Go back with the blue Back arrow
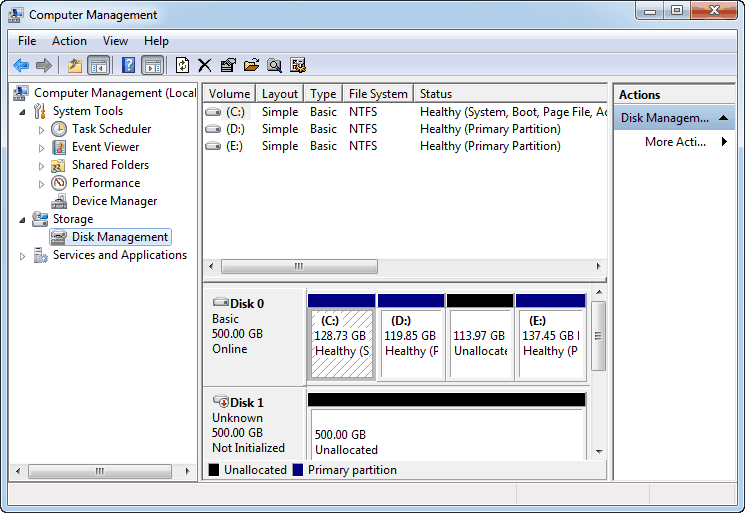Screen dimensions: 745x513 point(21,65)
